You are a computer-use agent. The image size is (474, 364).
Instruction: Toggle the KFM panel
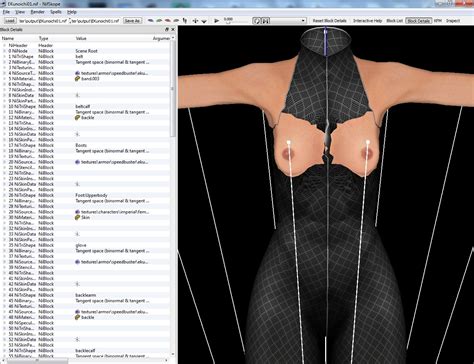(438, 21)
